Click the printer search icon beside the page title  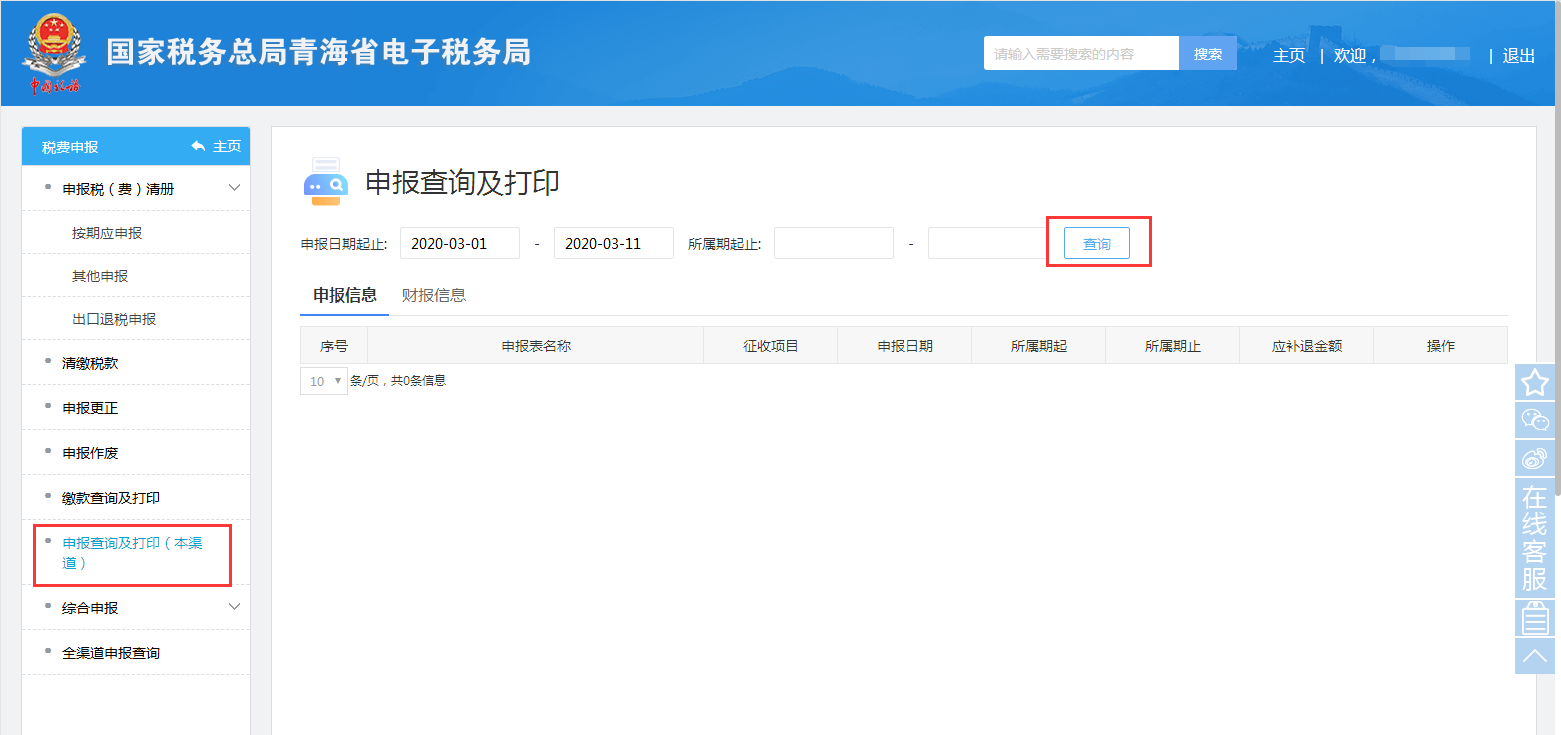[x=325, y=181]
